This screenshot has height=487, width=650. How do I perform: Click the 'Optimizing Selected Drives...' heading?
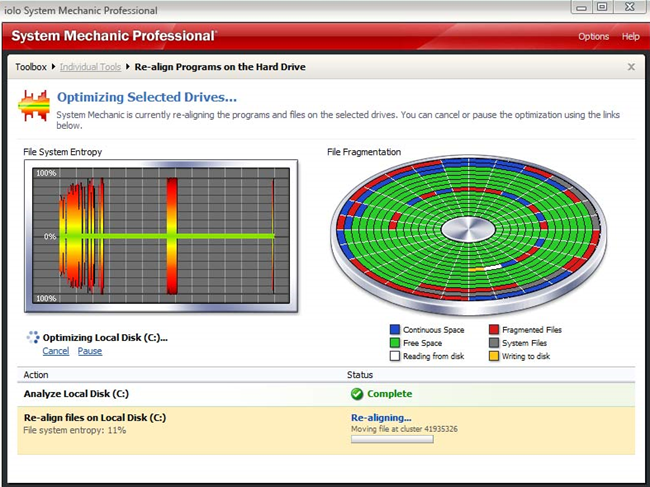tap(147, 97)
